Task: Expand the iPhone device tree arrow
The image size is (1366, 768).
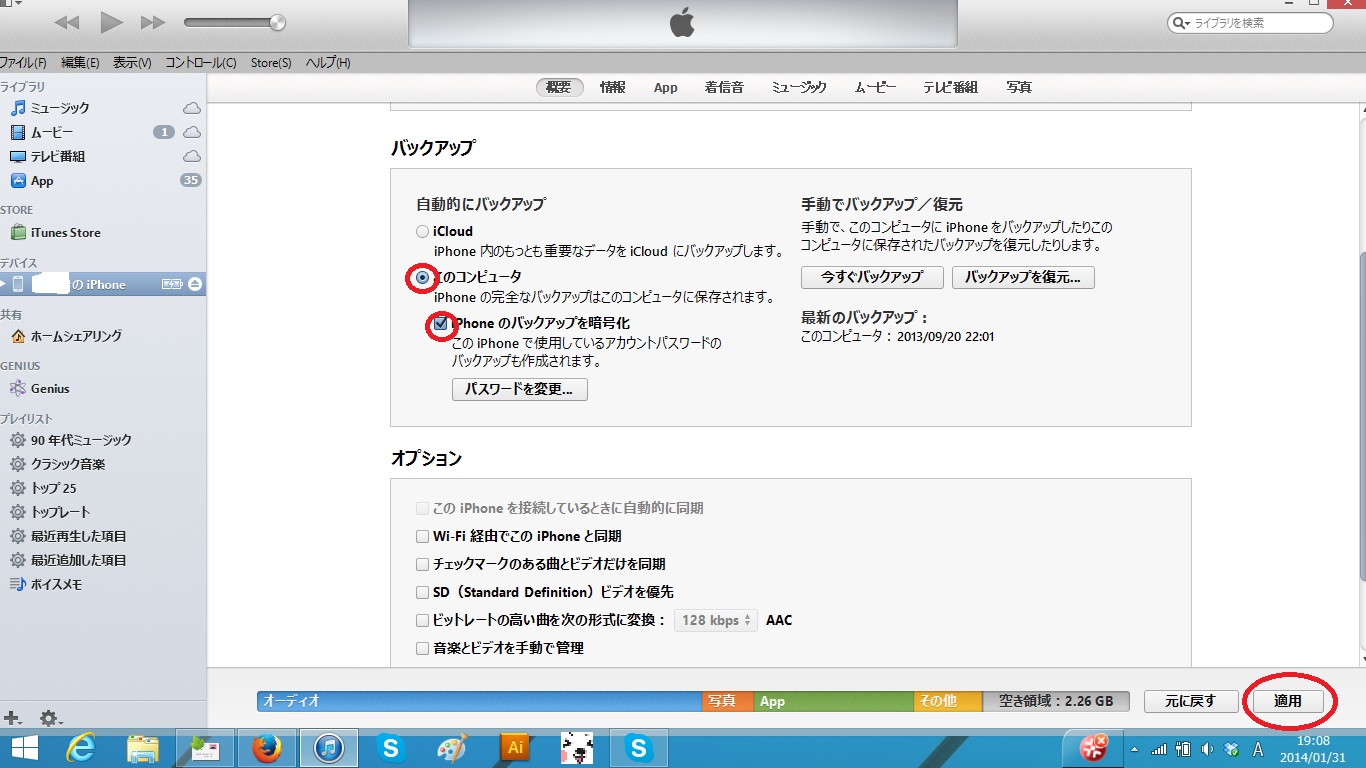Action: [x=4, y=285]
